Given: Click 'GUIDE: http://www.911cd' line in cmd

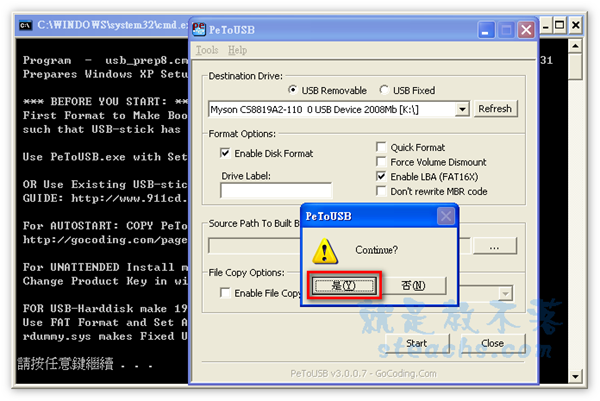Looking at the screenshot, I should click(105, 198).
